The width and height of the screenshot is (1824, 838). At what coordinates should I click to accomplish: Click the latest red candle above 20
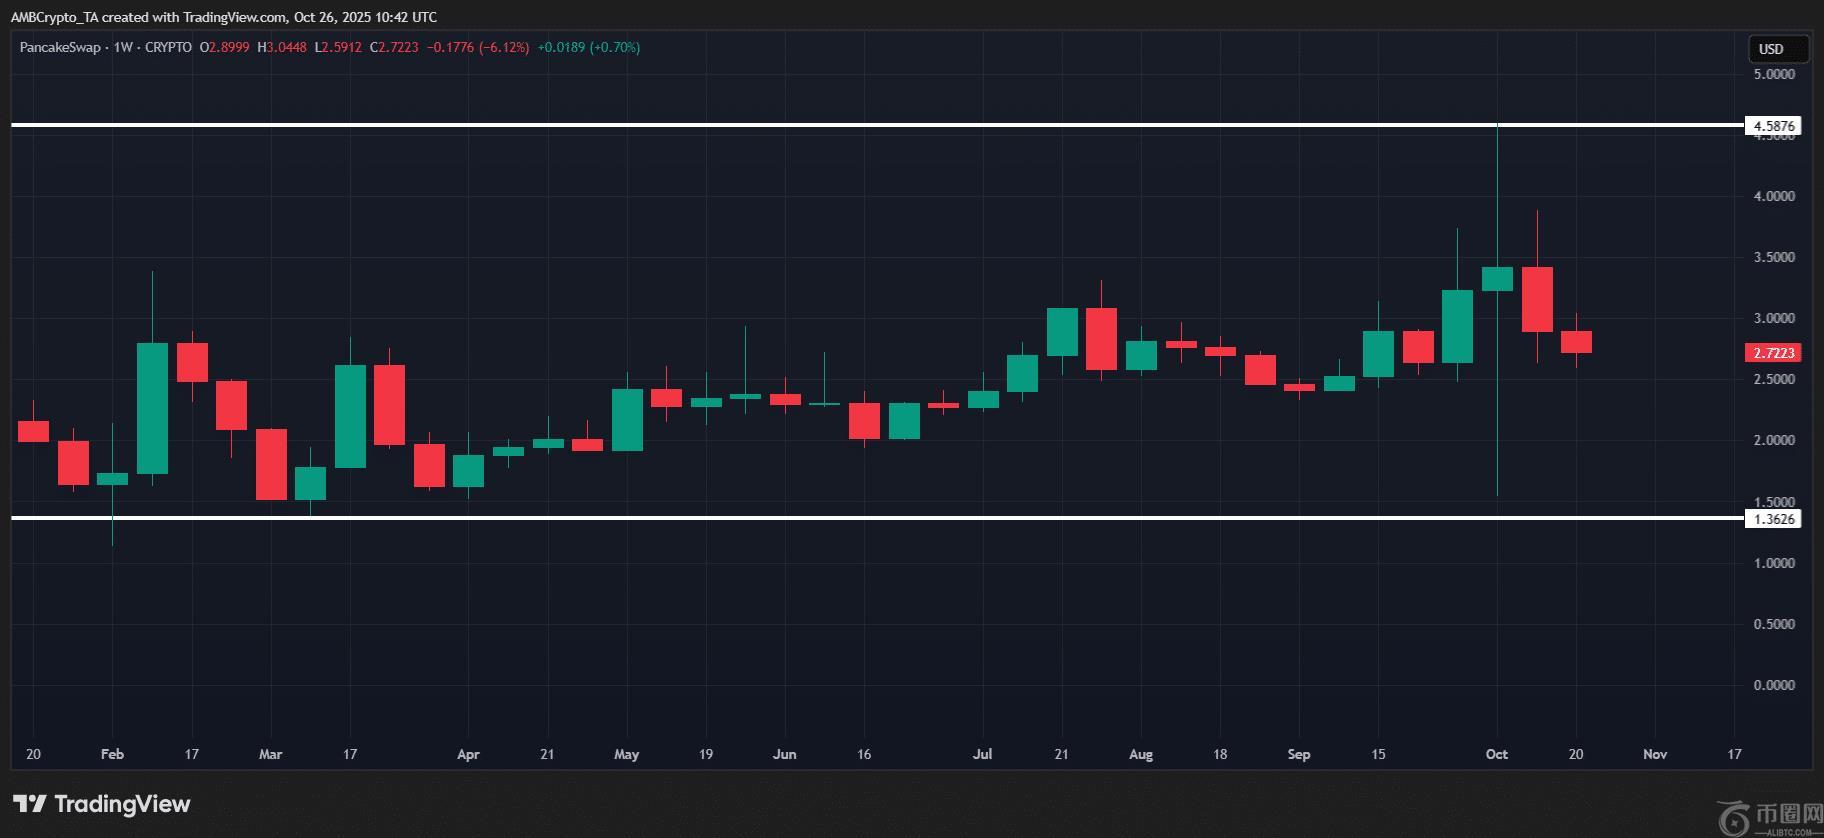[x=1576, y=342]
